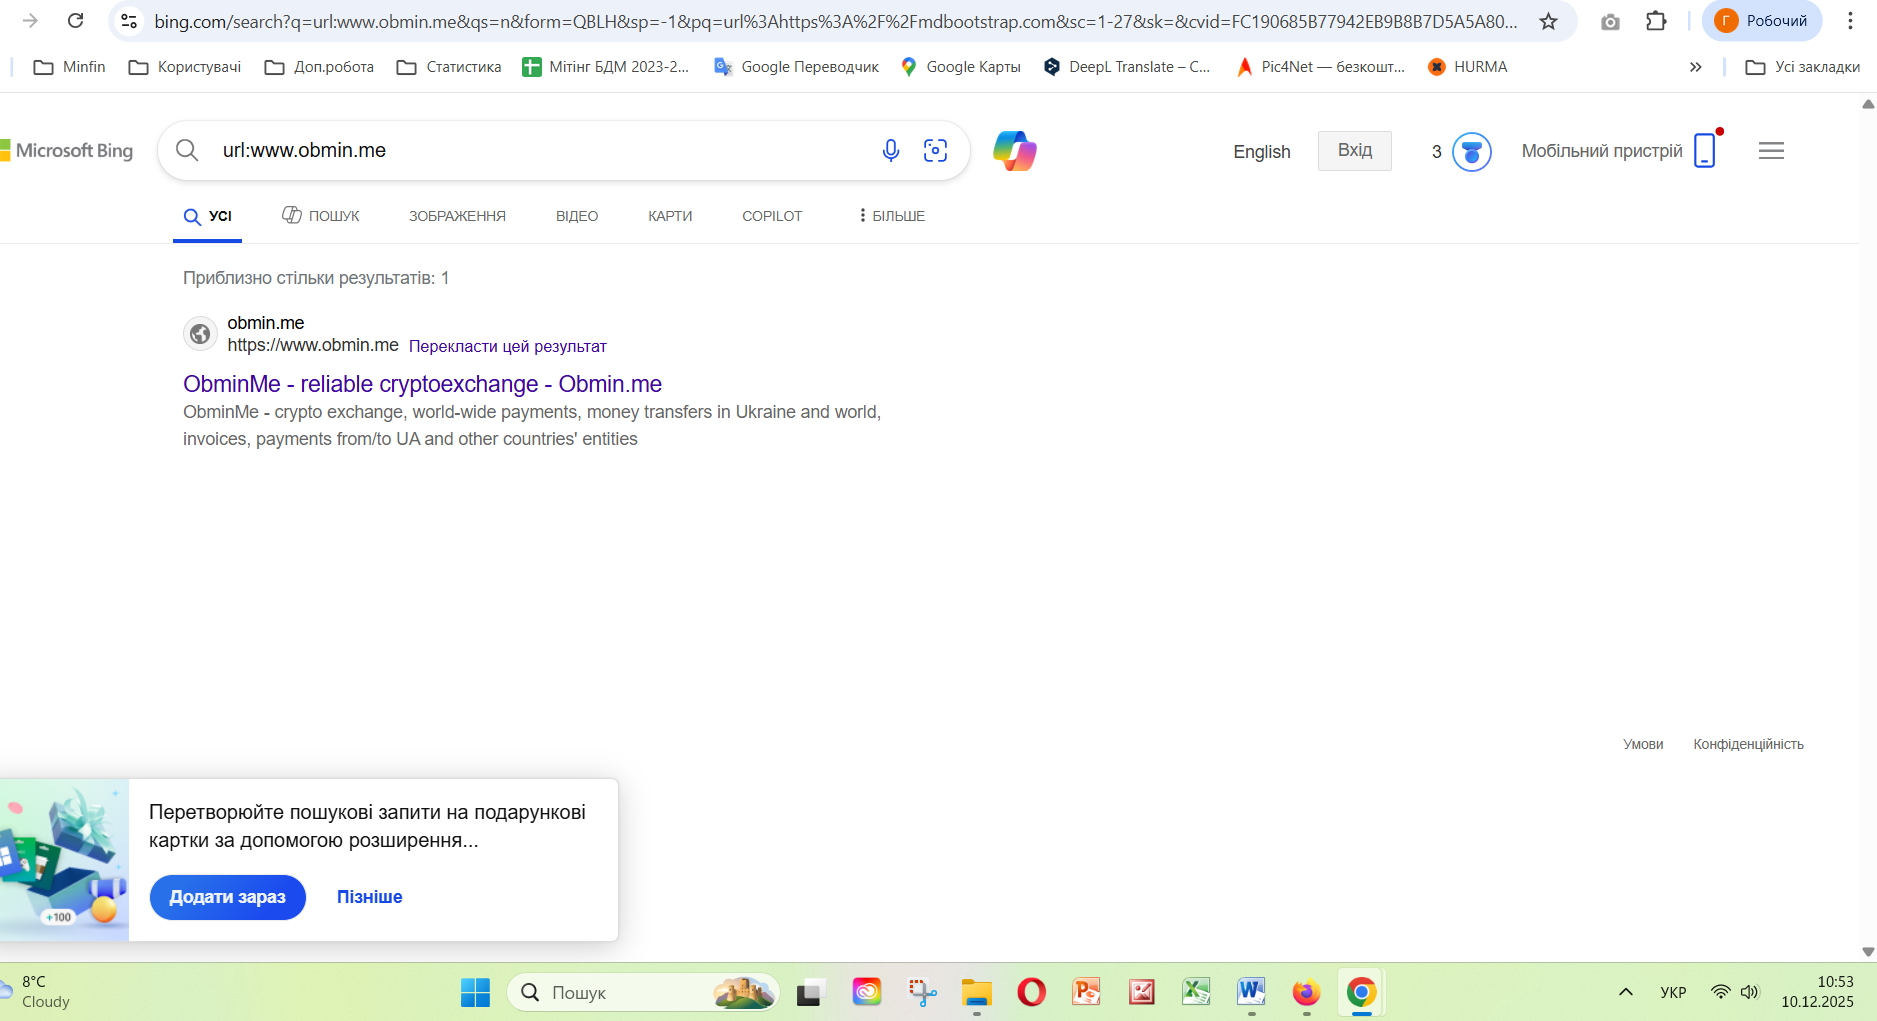Open the Доп.робота bookmarks folder
The width and height of the screenshot is (1877, 1021).
click(x=319, y=67)
